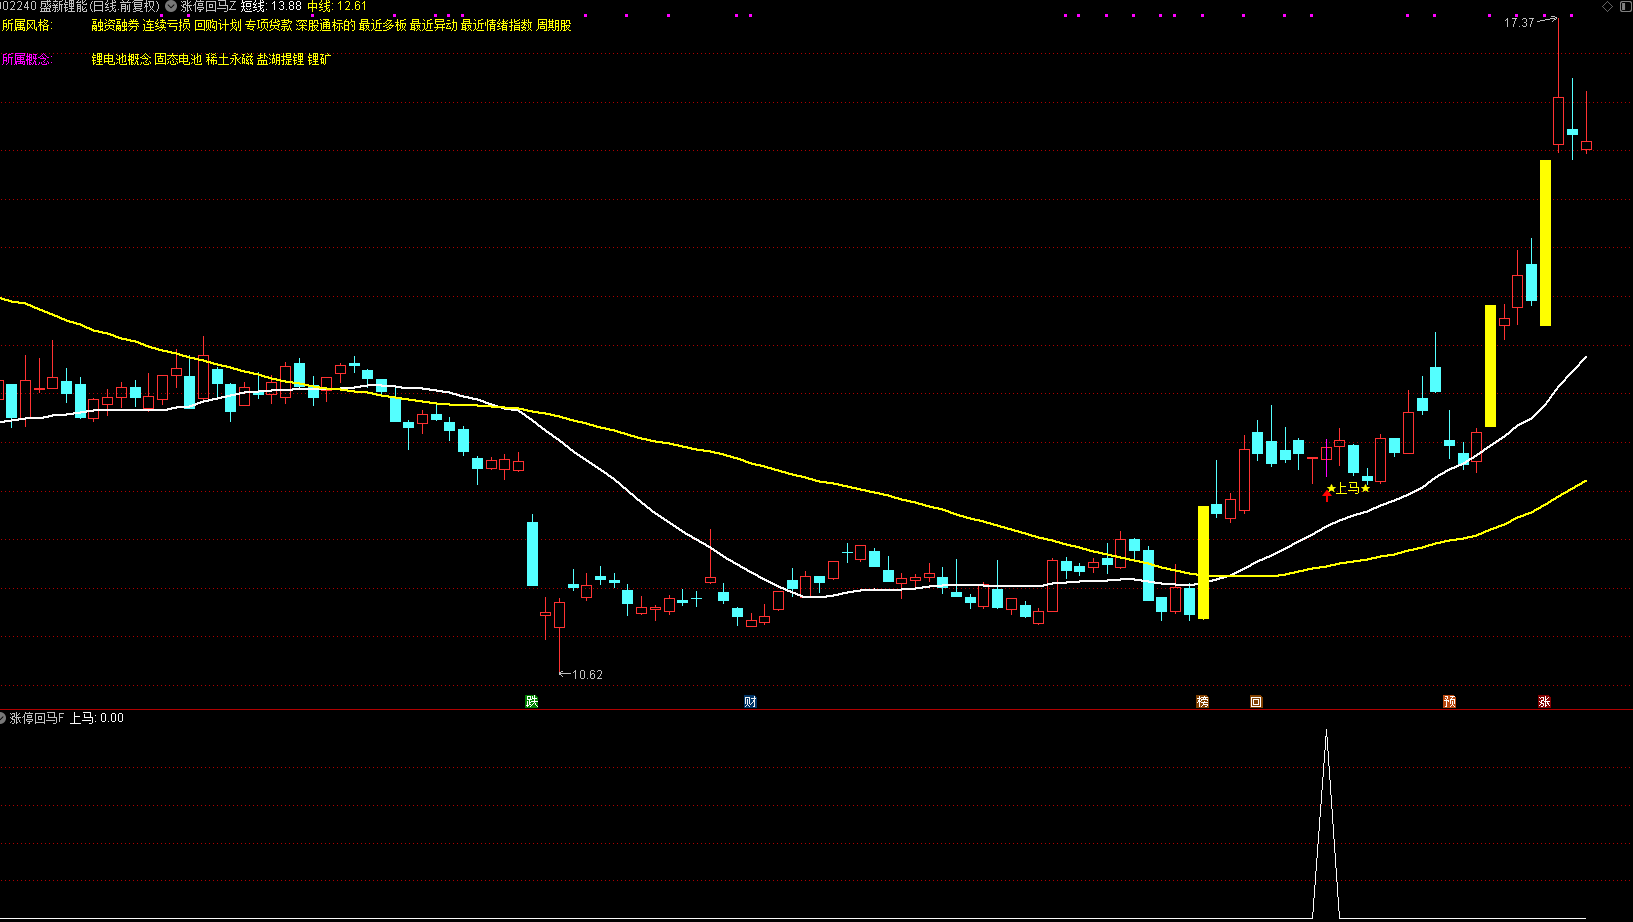1633x922 pixels.
Task: Click the 最近异动 style tag
Action: click(434, 25)
